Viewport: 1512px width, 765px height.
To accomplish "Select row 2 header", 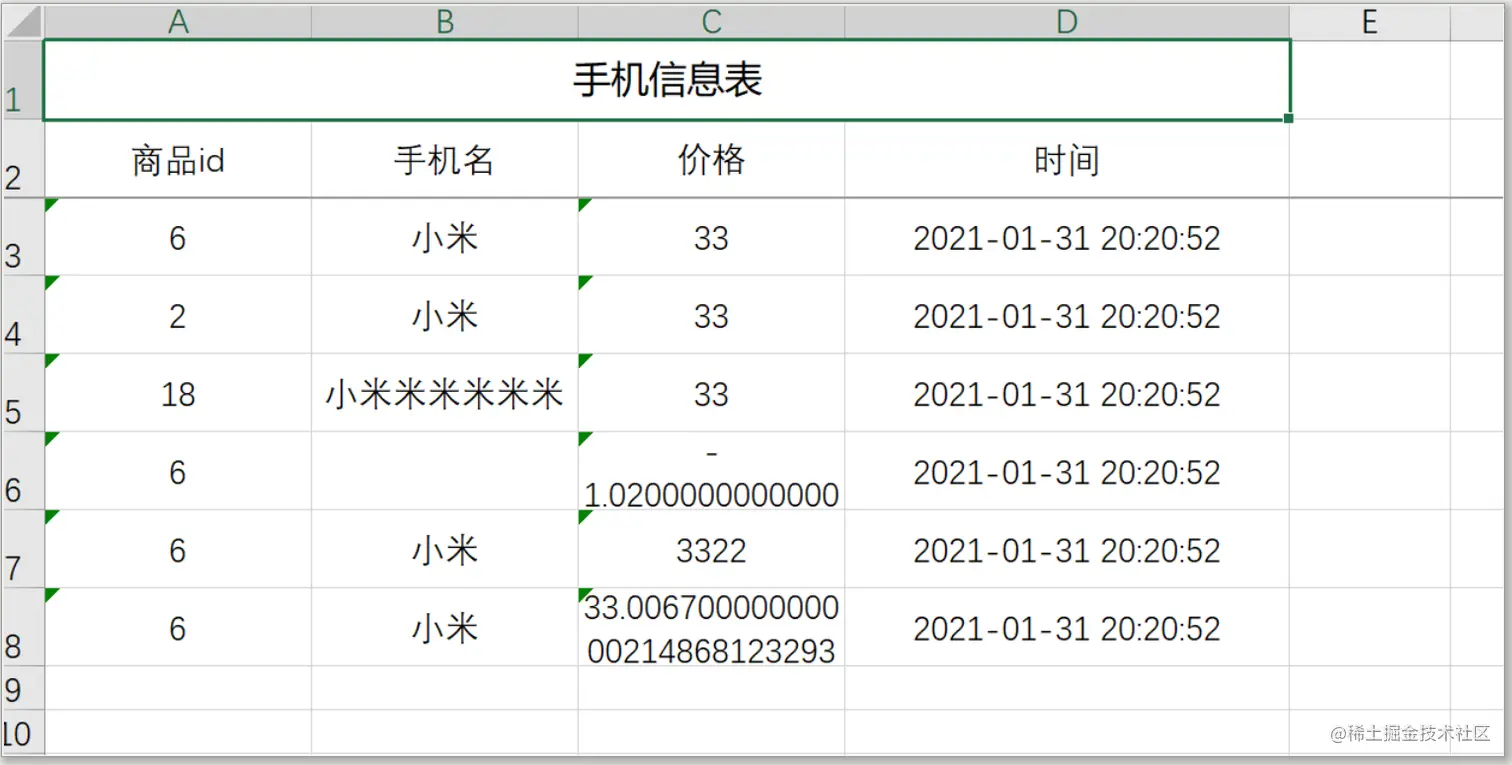I will click(x=23, y=159).
